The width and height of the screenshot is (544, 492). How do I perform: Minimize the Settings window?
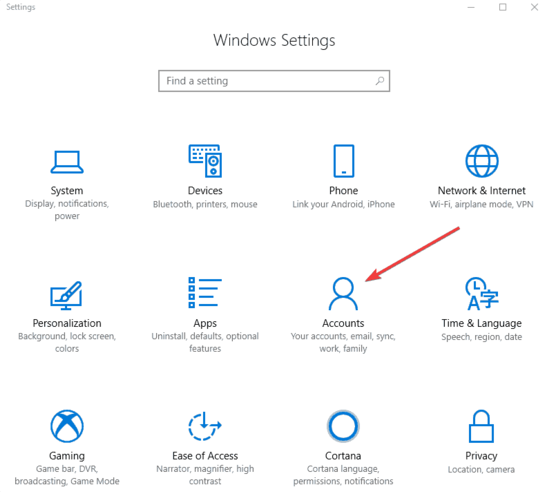coord(471,7)
